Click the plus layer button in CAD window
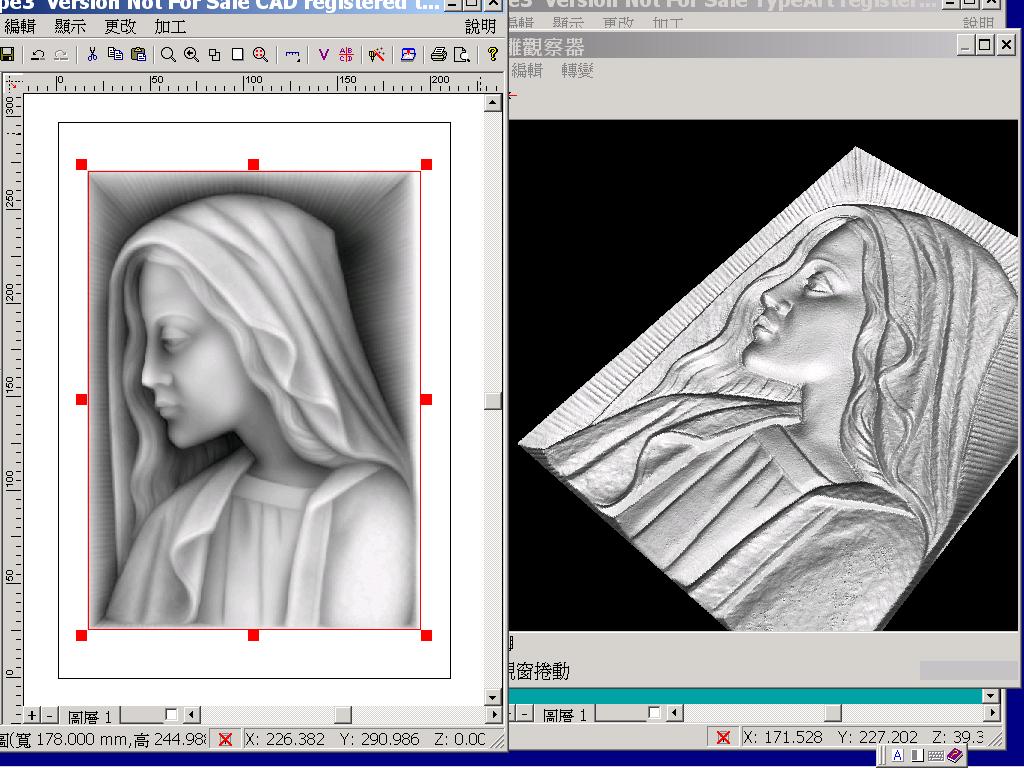Viewport: 1024px width, 768px height. click(x=32, y=715)
